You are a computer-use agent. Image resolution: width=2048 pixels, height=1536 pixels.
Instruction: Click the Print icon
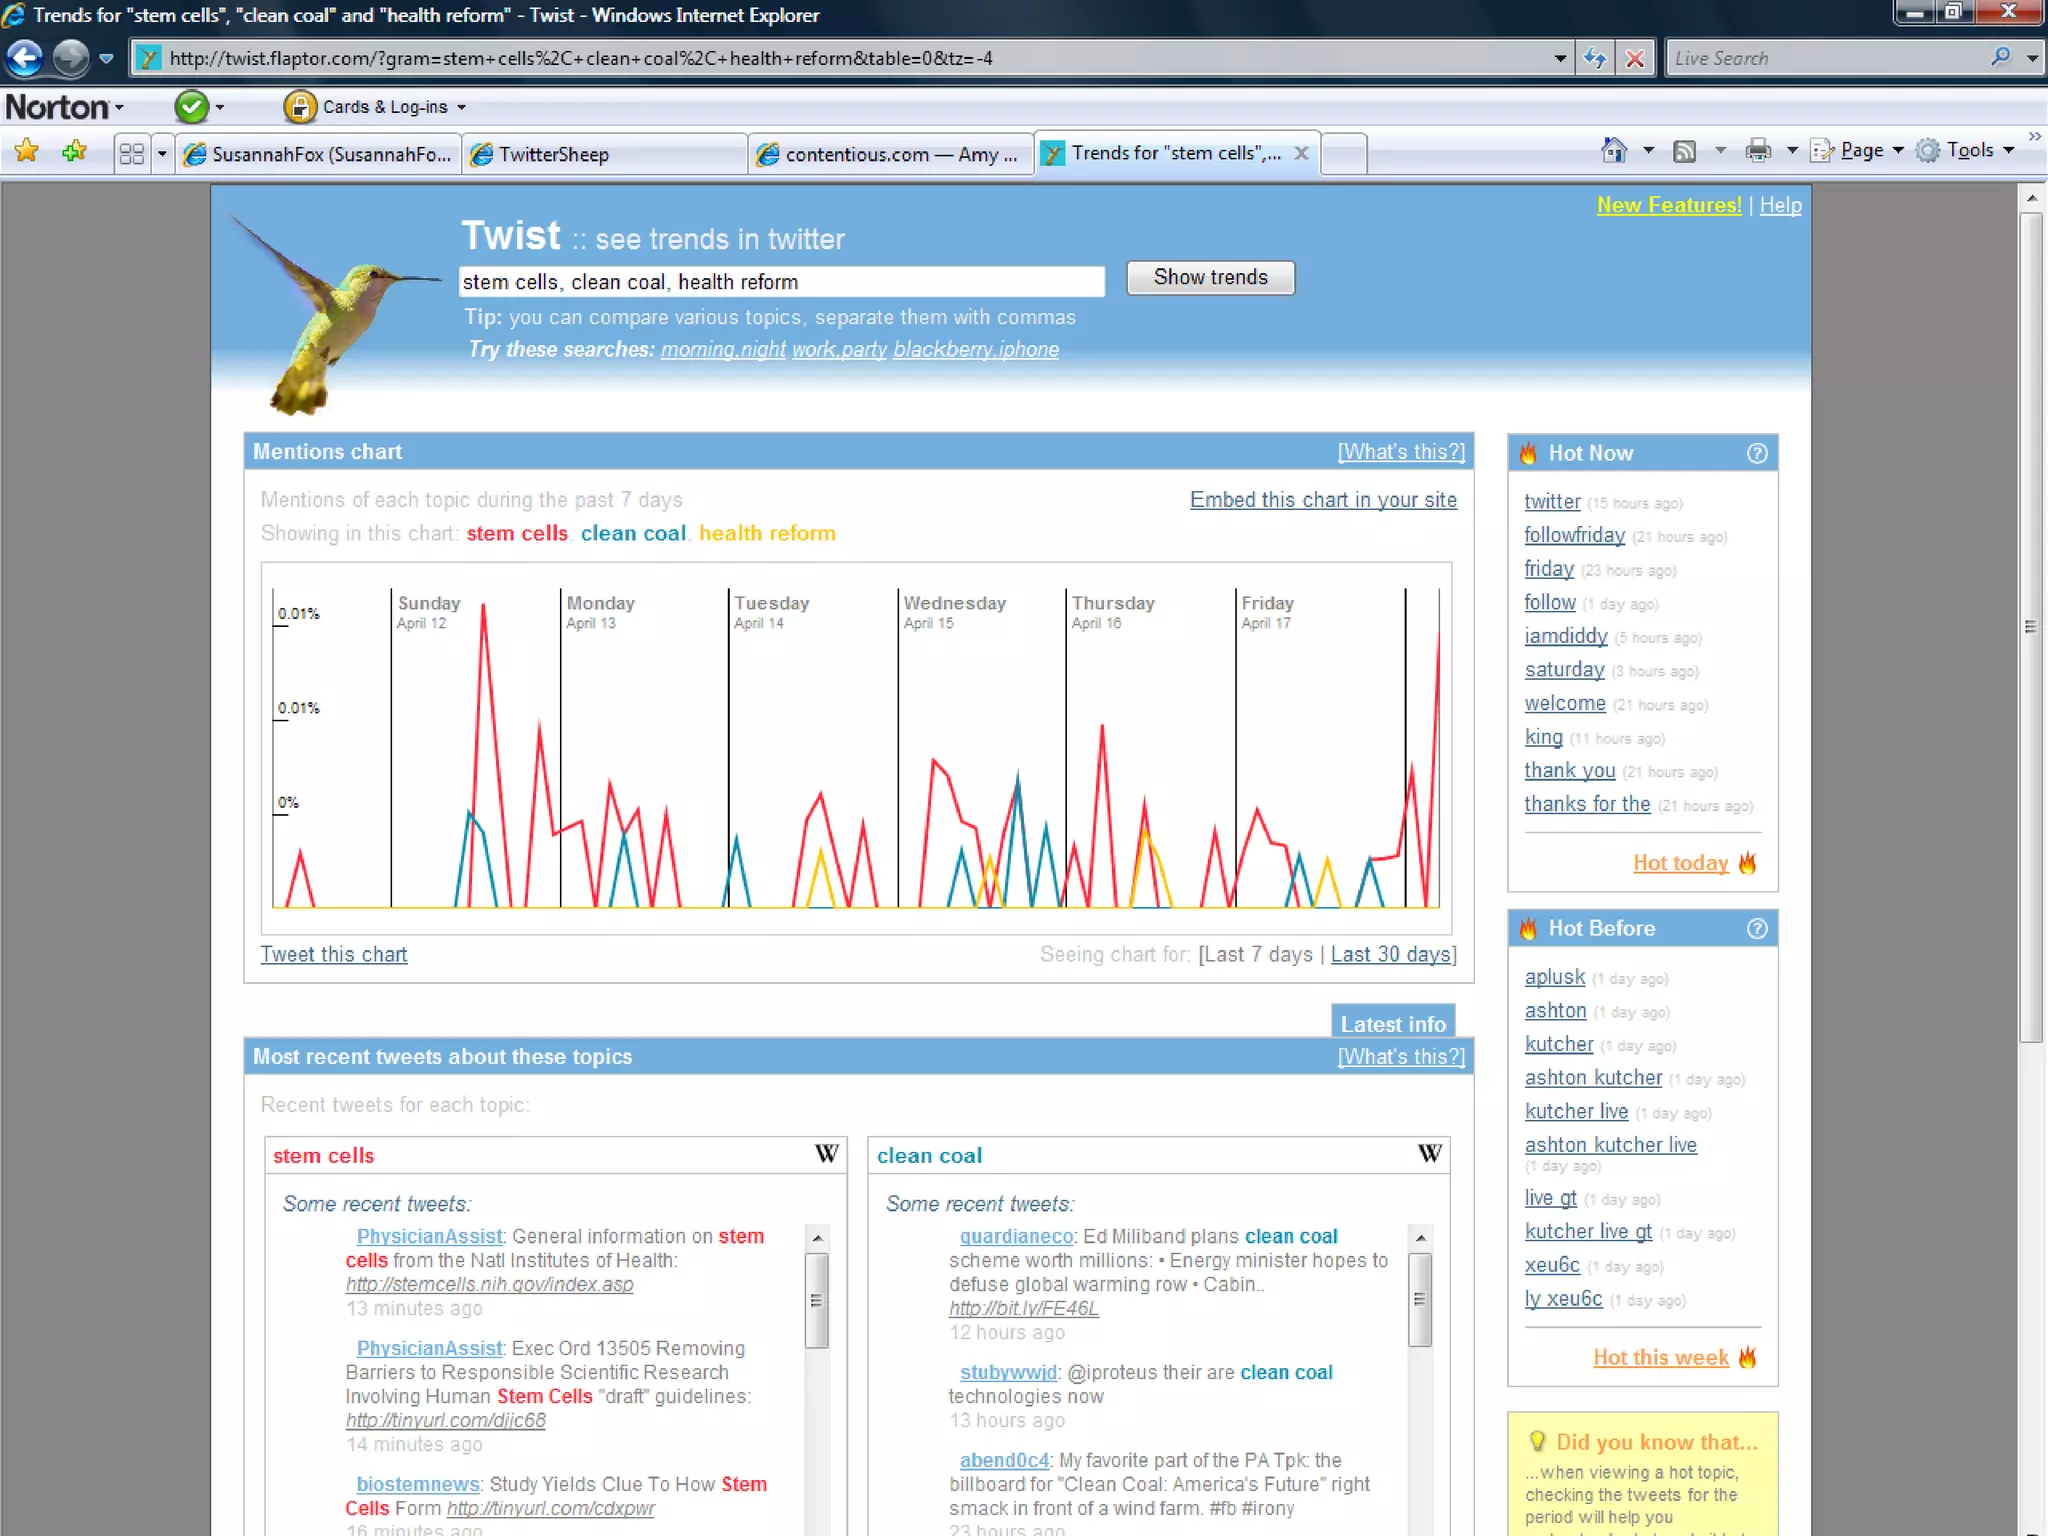pyautogui.click(x=1757, y=151)
